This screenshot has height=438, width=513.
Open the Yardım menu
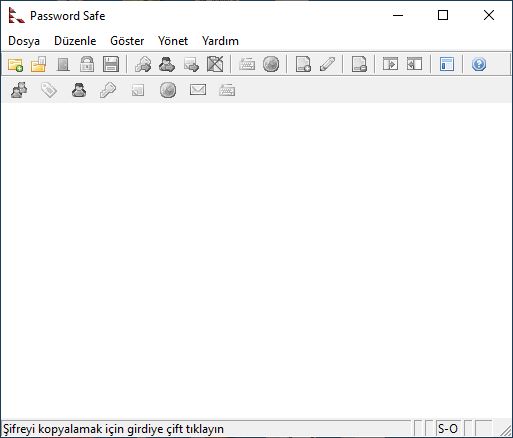coord(220,41)
